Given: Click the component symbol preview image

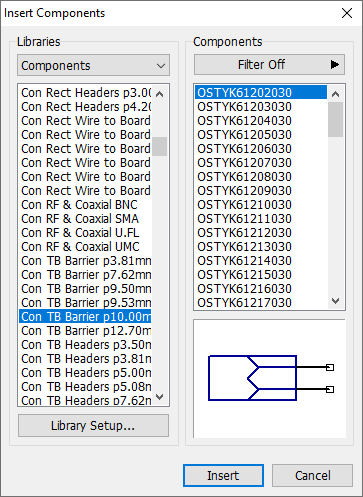Looking at the screenshot, I should (269, 379).
